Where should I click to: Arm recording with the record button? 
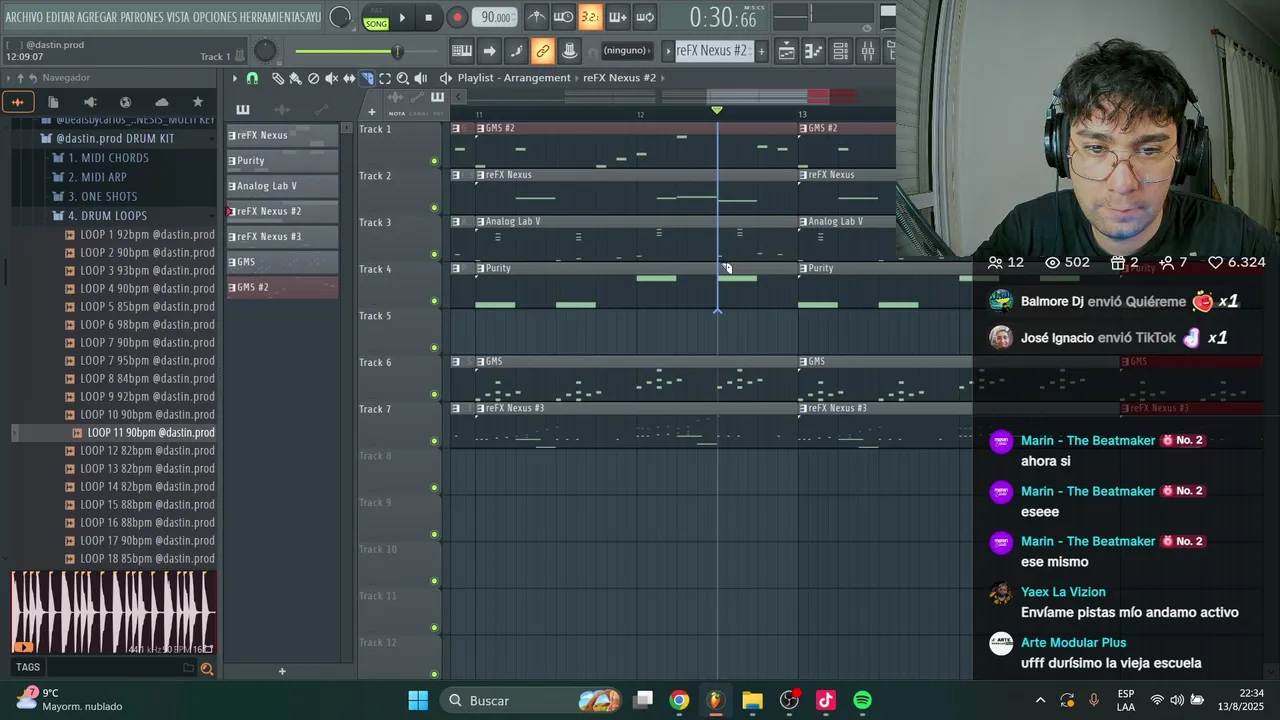[456, 17]
